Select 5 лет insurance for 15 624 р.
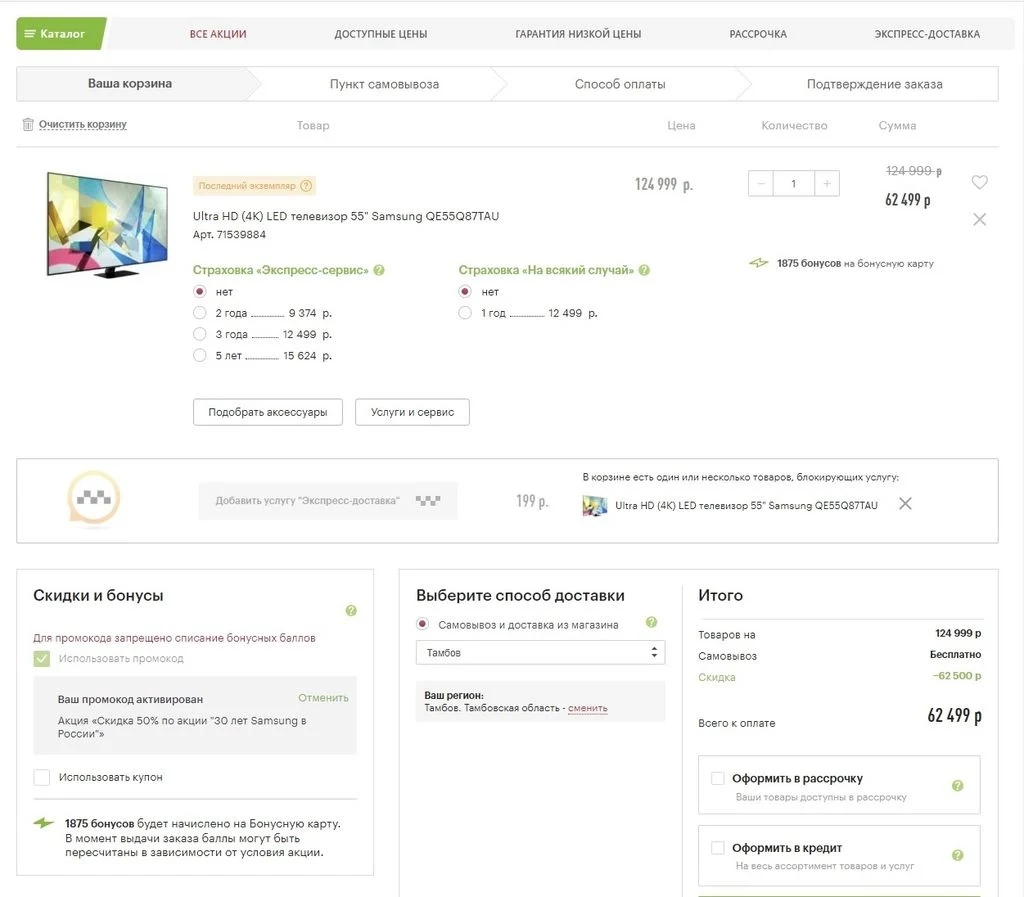Viewport: 1024px width, 897px height. [x=200, y=355]
